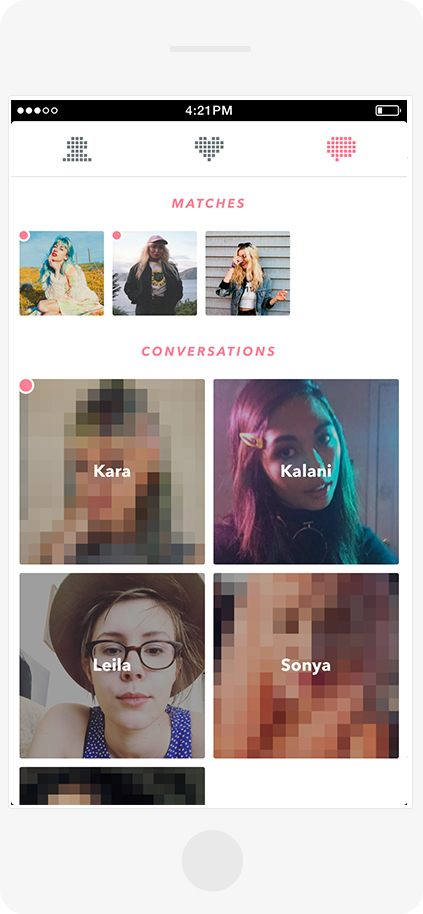Image resolution: width=423 pixels, height=914 pixels.
Task: Tap the MATCHES section heading
Action: pos(209,203)
